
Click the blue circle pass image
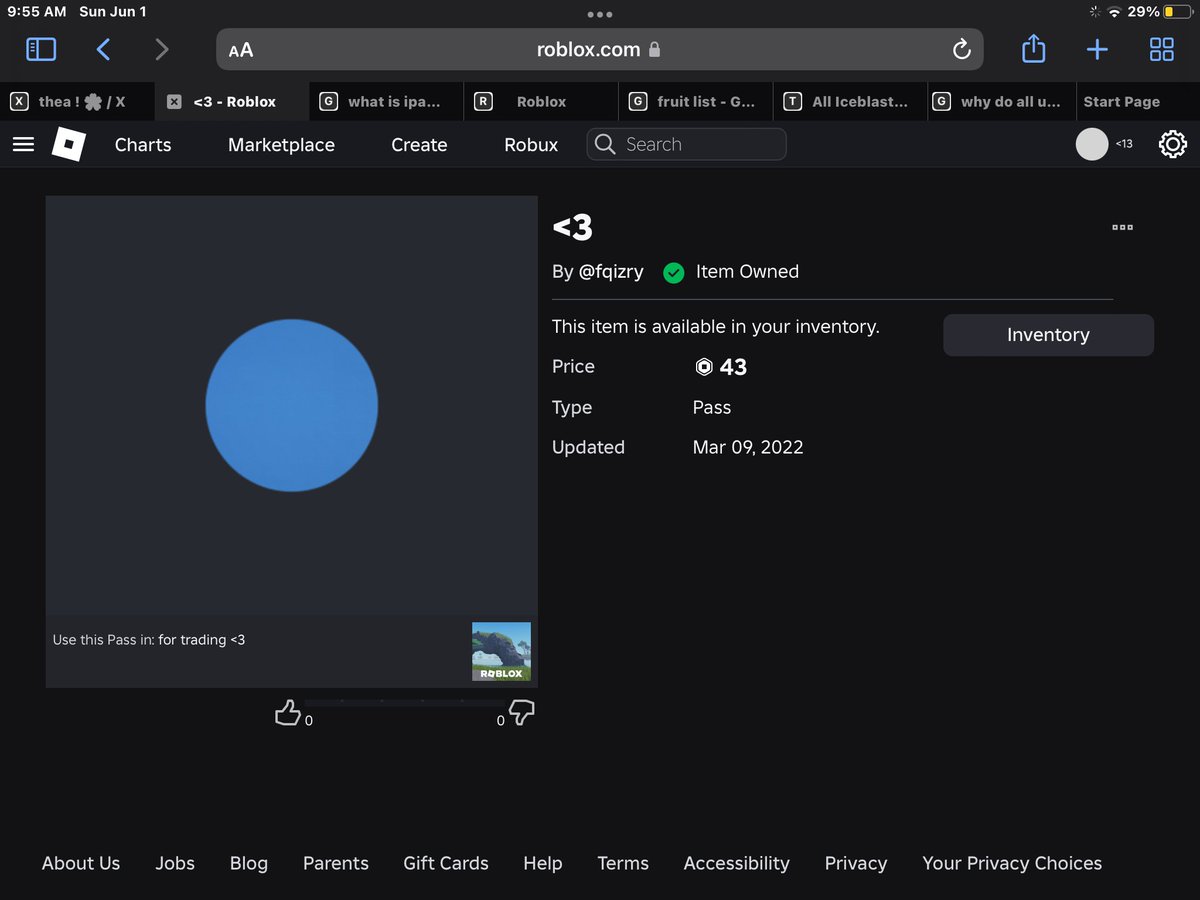tap(292, 405)
